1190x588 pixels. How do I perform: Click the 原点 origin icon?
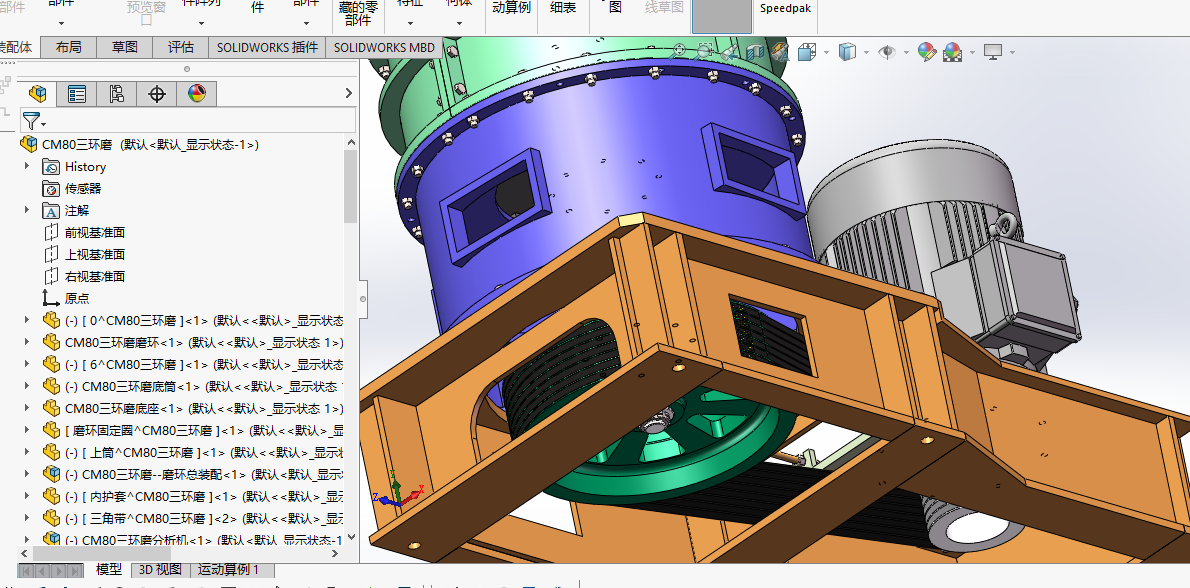click(x=51, y=298)
